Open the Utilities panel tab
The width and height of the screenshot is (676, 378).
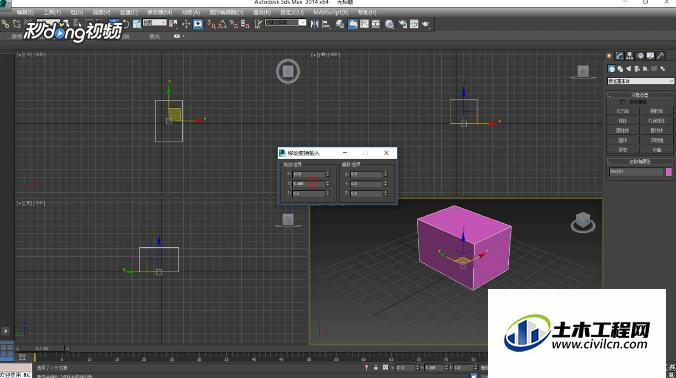[660, 56]
